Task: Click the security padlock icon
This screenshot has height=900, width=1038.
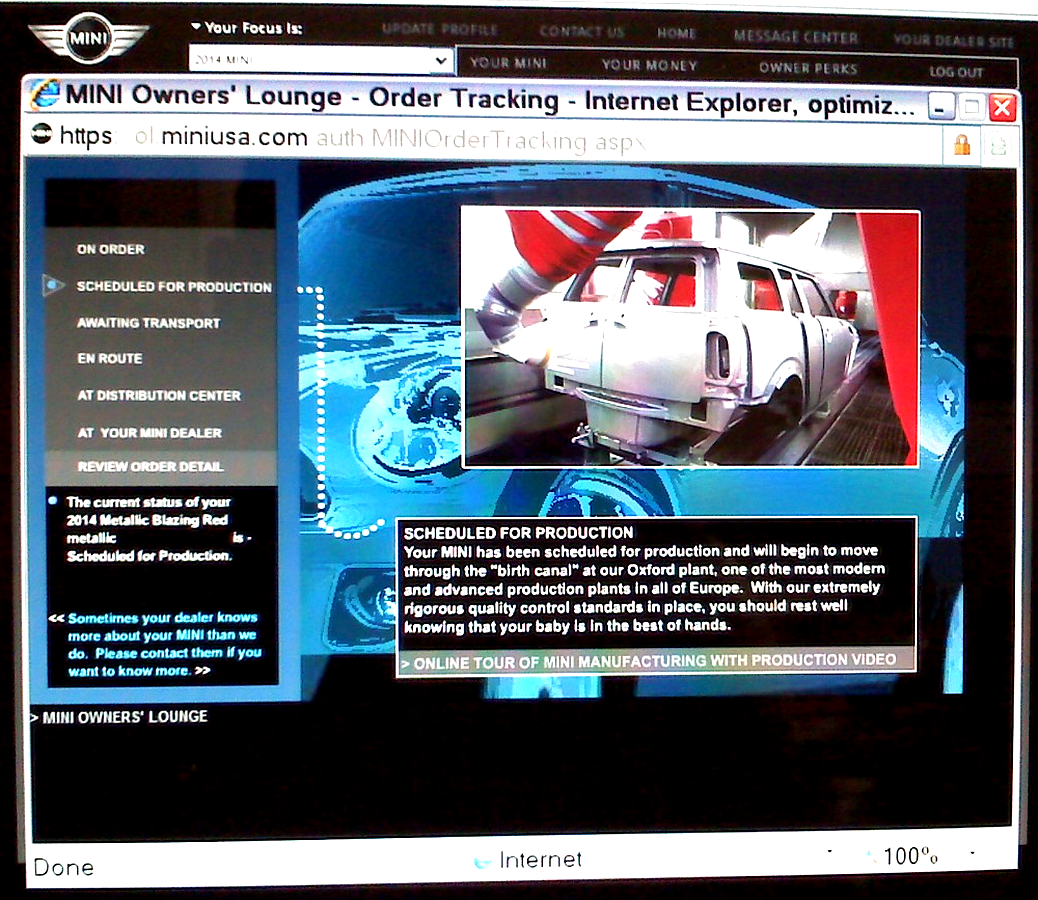Action: coord(961,144)
